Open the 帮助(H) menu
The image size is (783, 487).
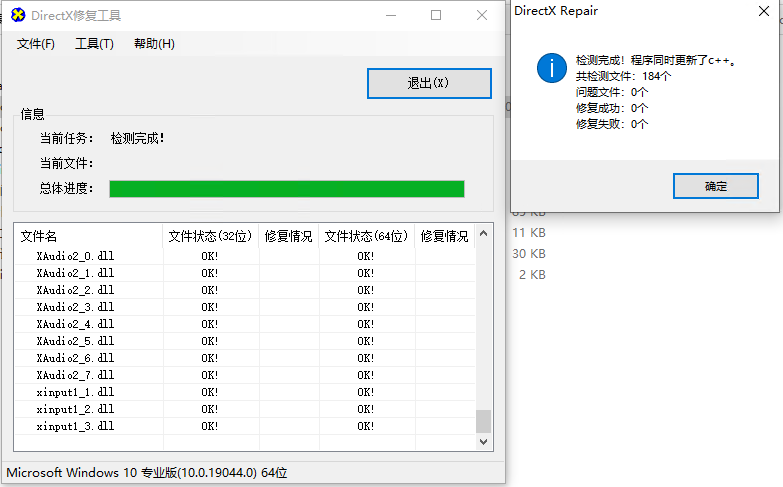(154, 44)
